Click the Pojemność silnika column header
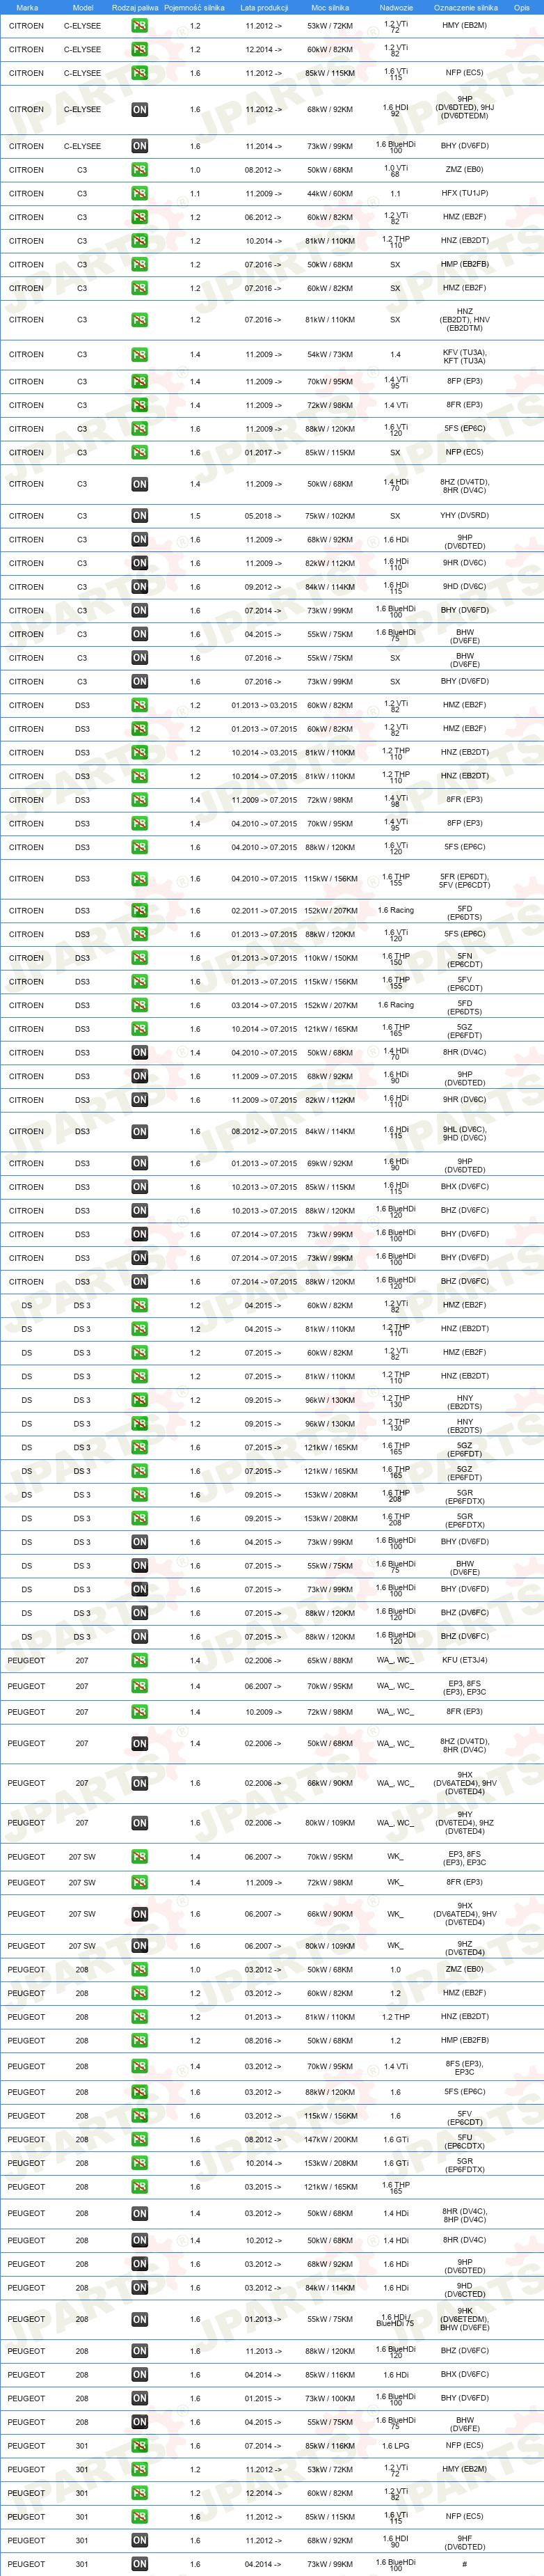The height and width of the screenshot is (2576, 544). [x=194, y=7]
